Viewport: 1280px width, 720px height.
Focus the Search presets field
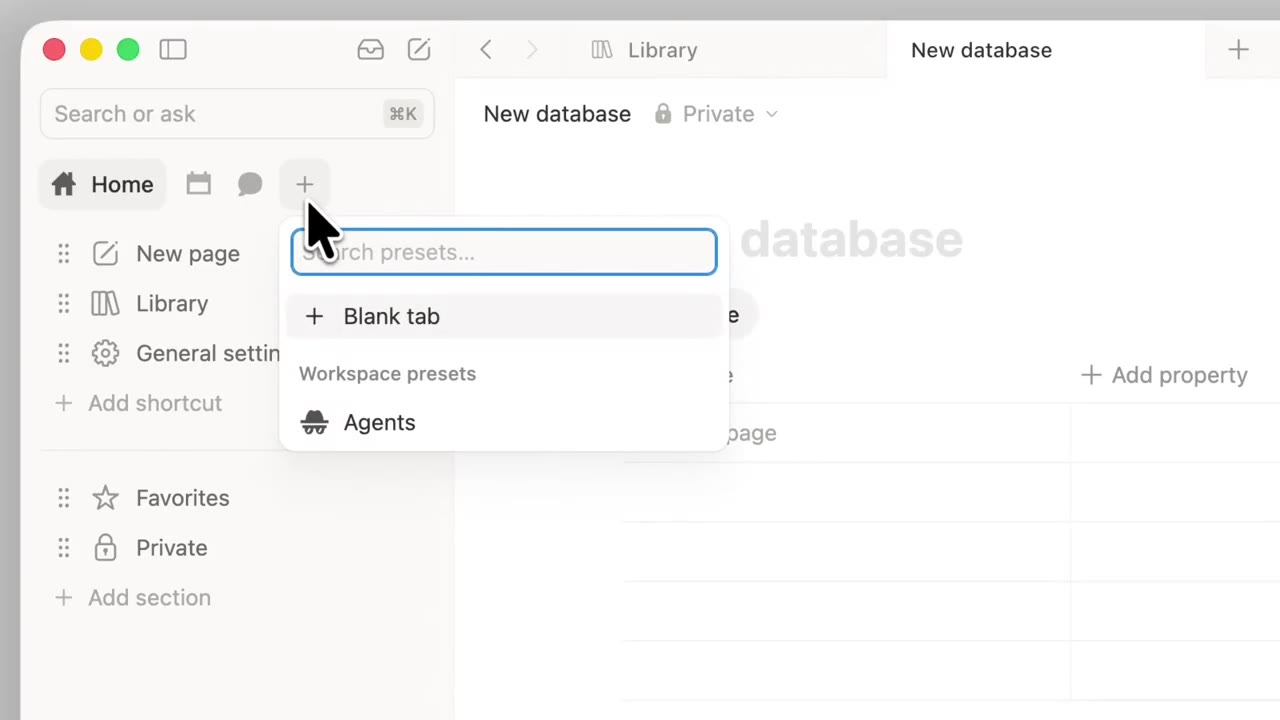point(504,252)
